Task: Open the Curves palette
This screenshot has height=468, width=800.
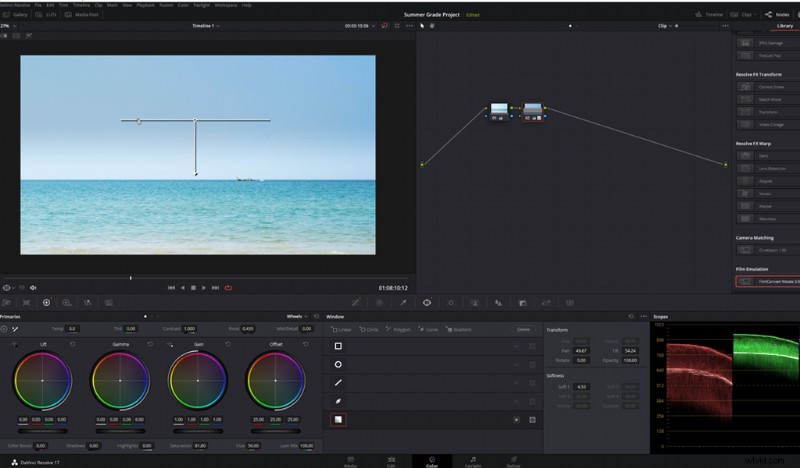Action: click(x=356, y=303)
